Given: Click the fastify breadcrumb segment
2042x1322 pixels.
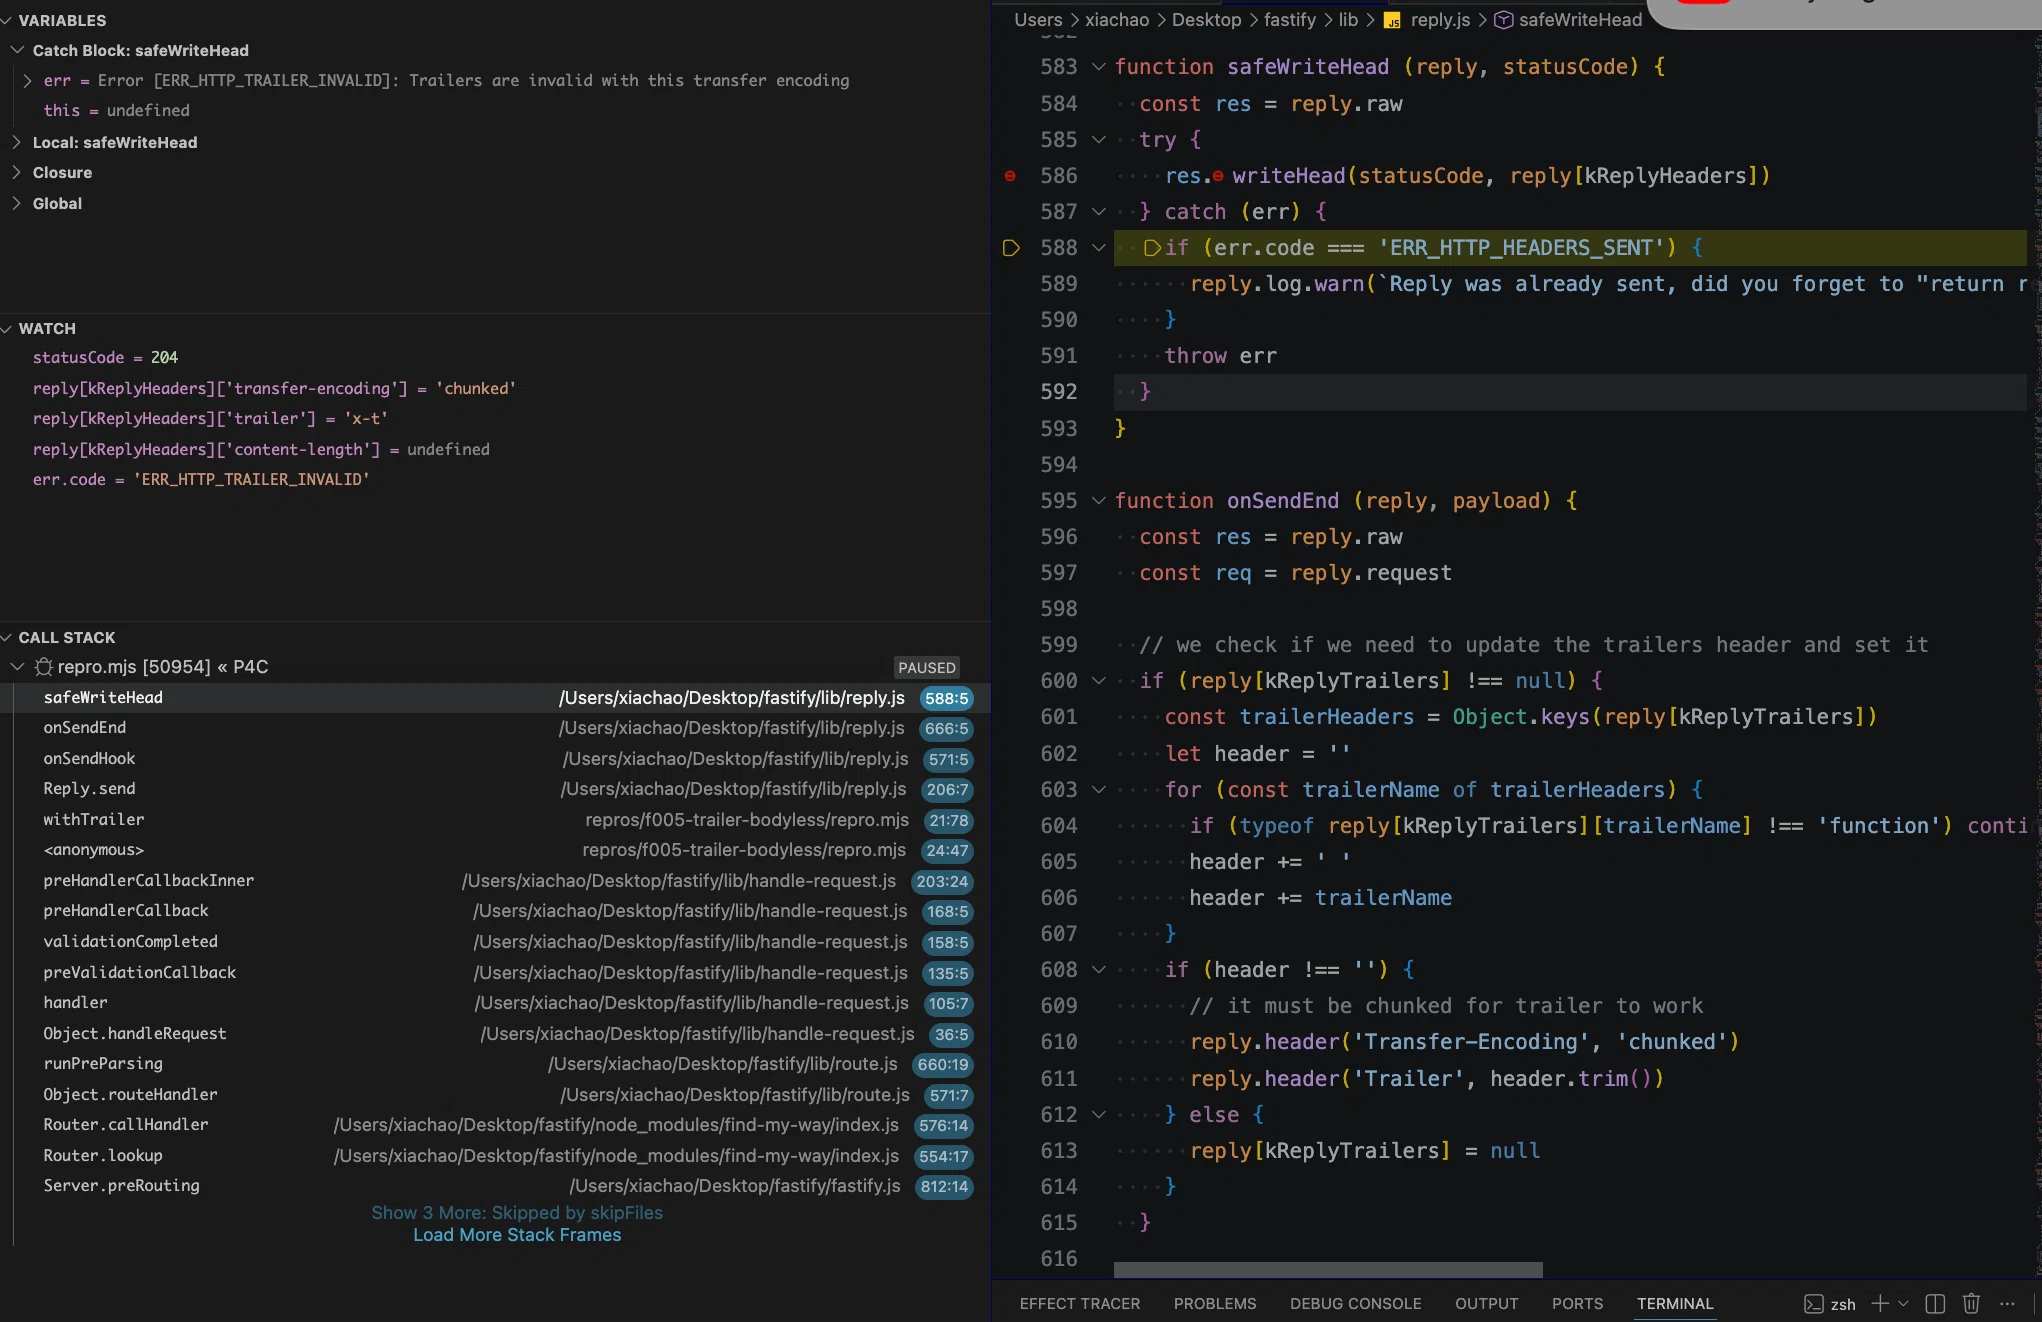Looking at the screenshot, I should point(1290,20).
